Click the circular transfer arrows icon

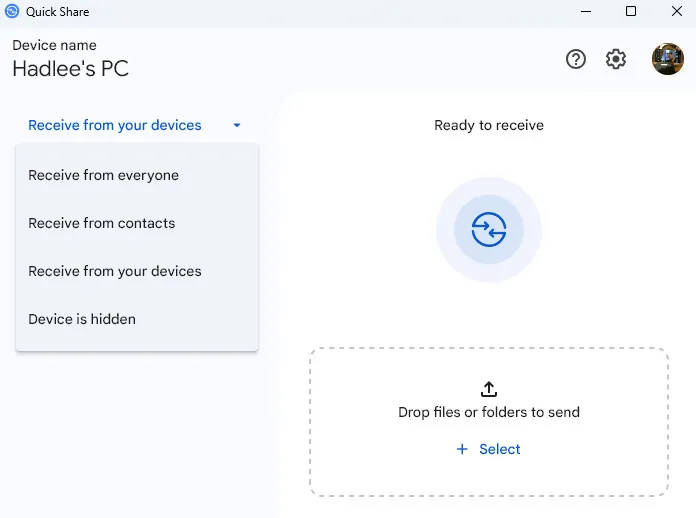[x=489, y=230]
